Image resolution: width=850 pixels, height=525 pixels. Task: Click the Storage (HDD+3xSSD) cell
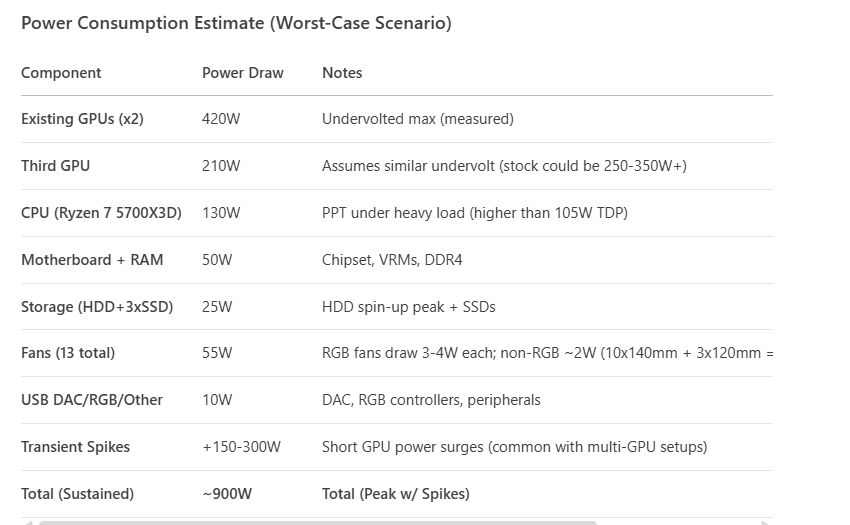pyautogui.click(x=97, y=307)
